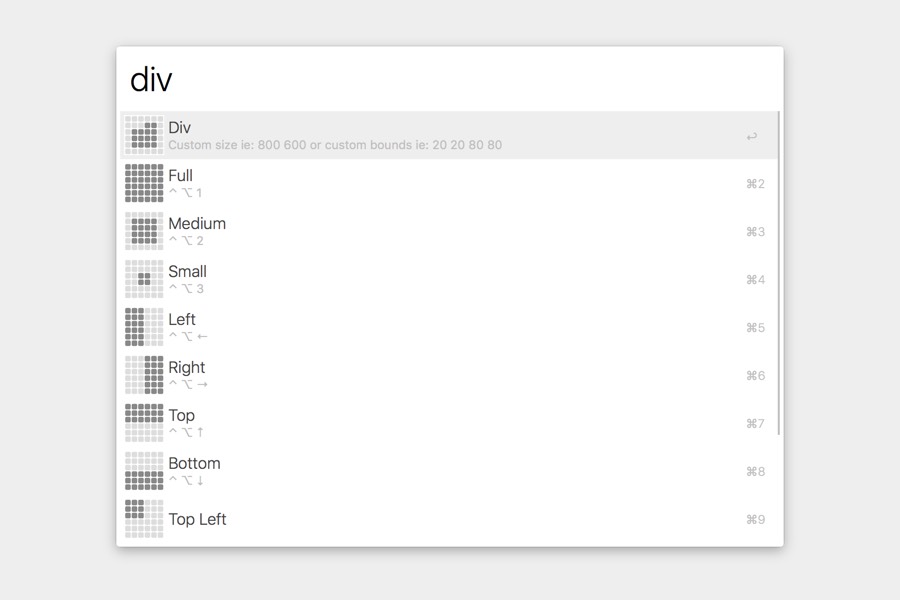Pick the Top Left result label
The width and height of the screenshot is (900, 600).
pos(197,519)
